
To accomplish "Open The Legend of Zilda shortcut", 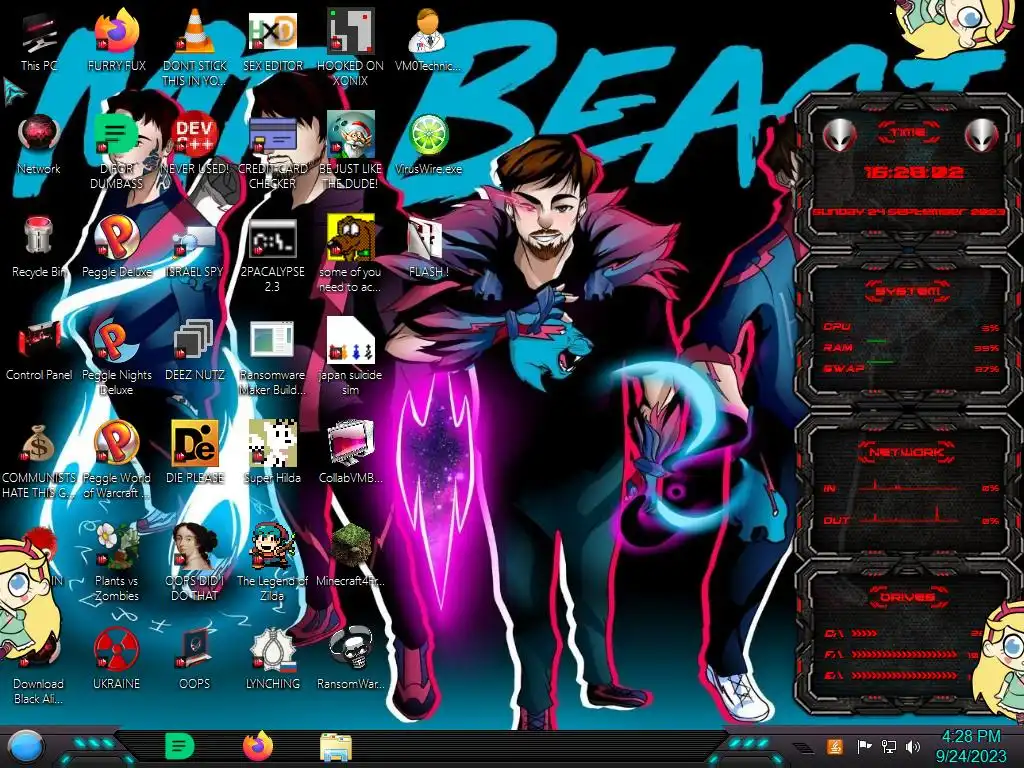I will pyautogui.click(x=273, y=562).
